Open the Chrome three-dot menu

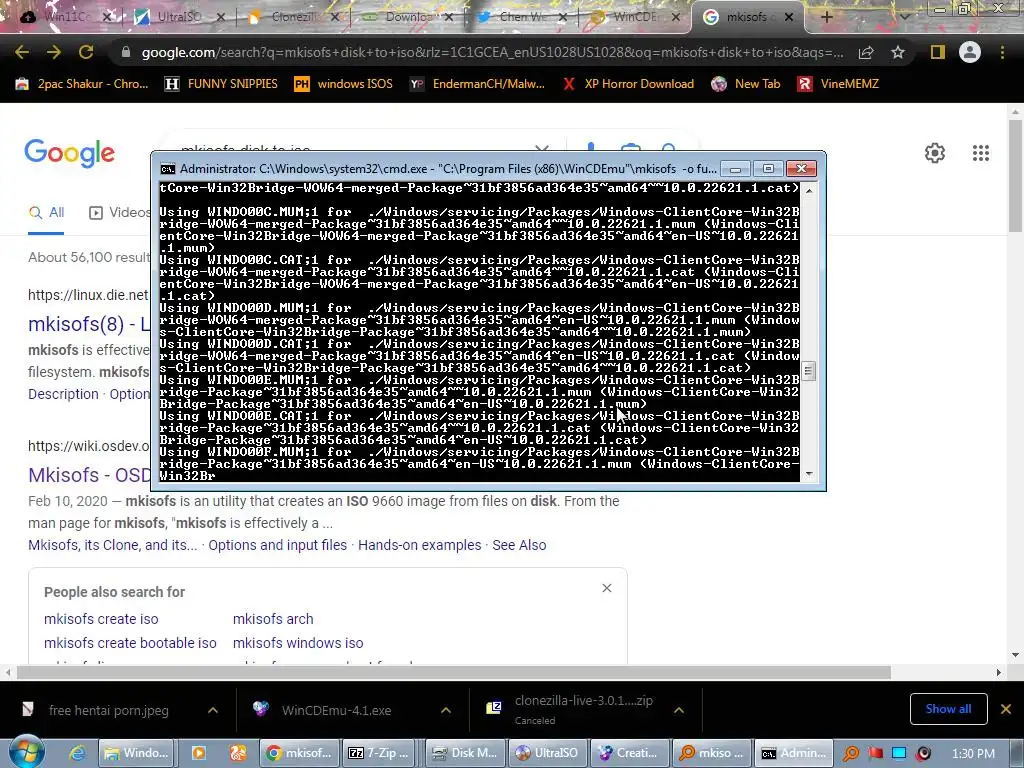[1002, 52]
